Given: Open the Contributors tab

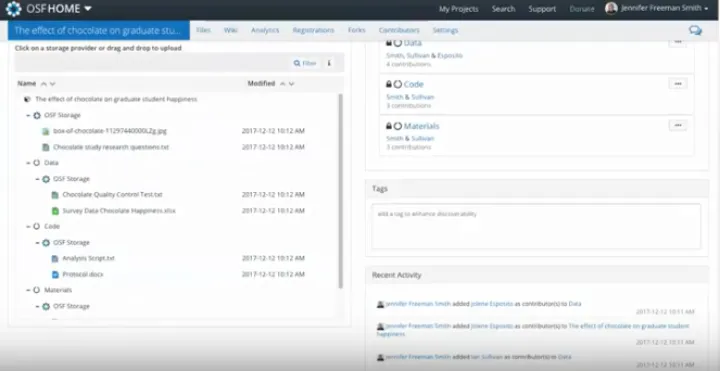Looking at the screenshot, I should (x=399, y=30).
